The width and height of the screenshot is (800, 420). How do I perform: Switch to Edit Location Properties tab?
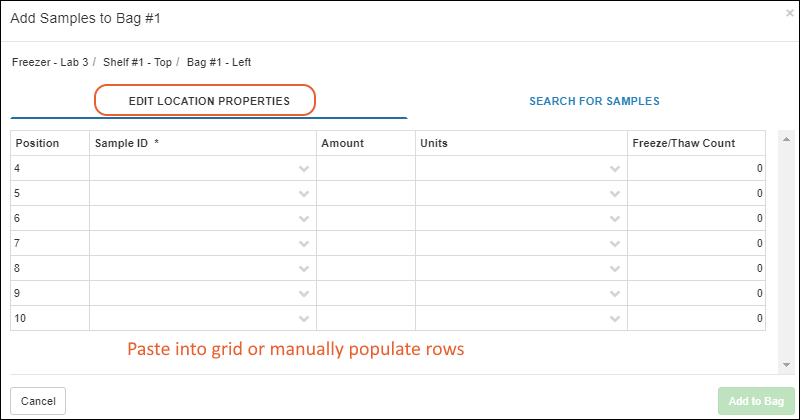(209, 101)
